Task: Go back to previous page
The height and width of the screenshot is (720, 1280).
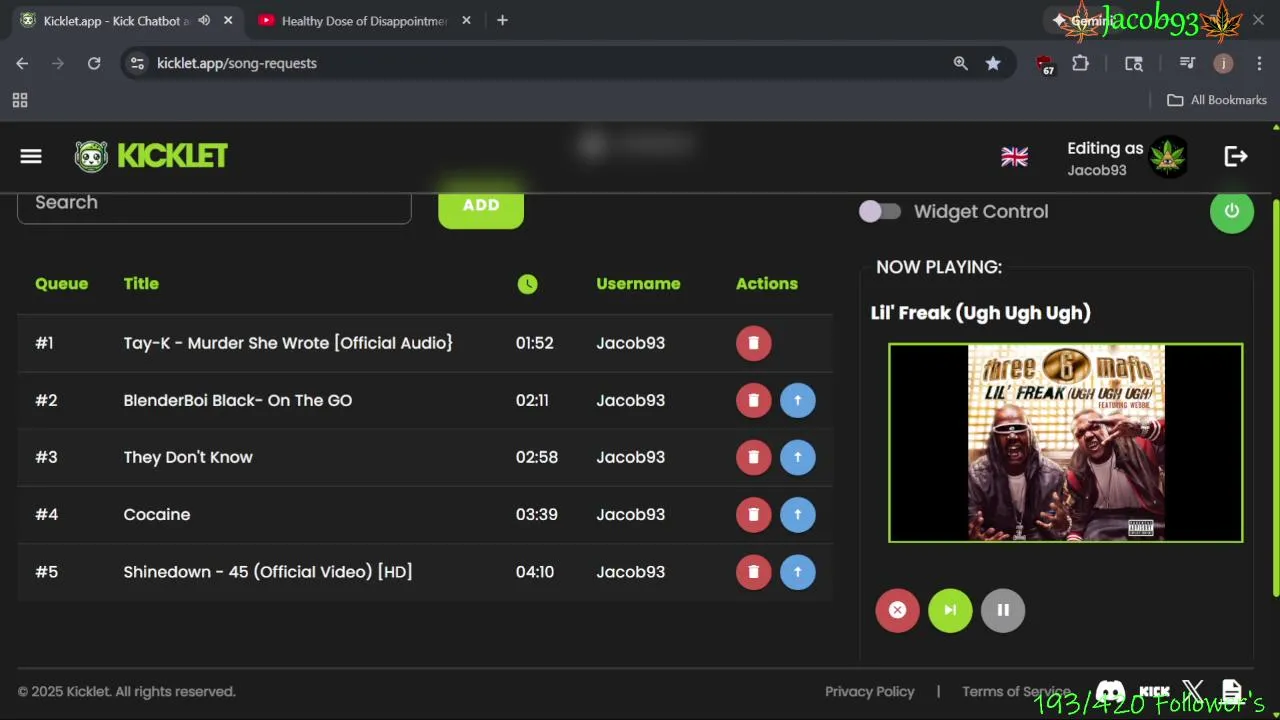Action: (x=22, y=63)
